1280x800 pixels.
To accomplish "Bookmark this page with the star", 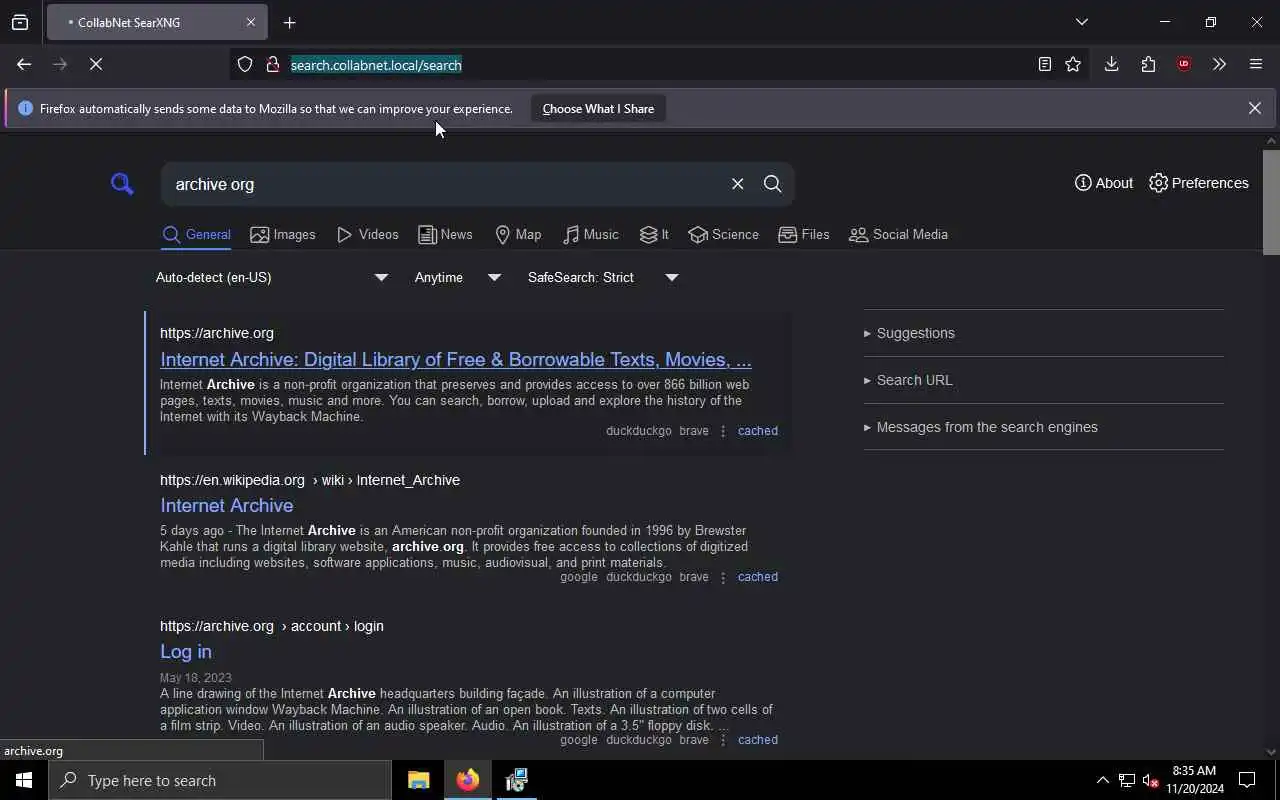I will (x=1073, y=65).
